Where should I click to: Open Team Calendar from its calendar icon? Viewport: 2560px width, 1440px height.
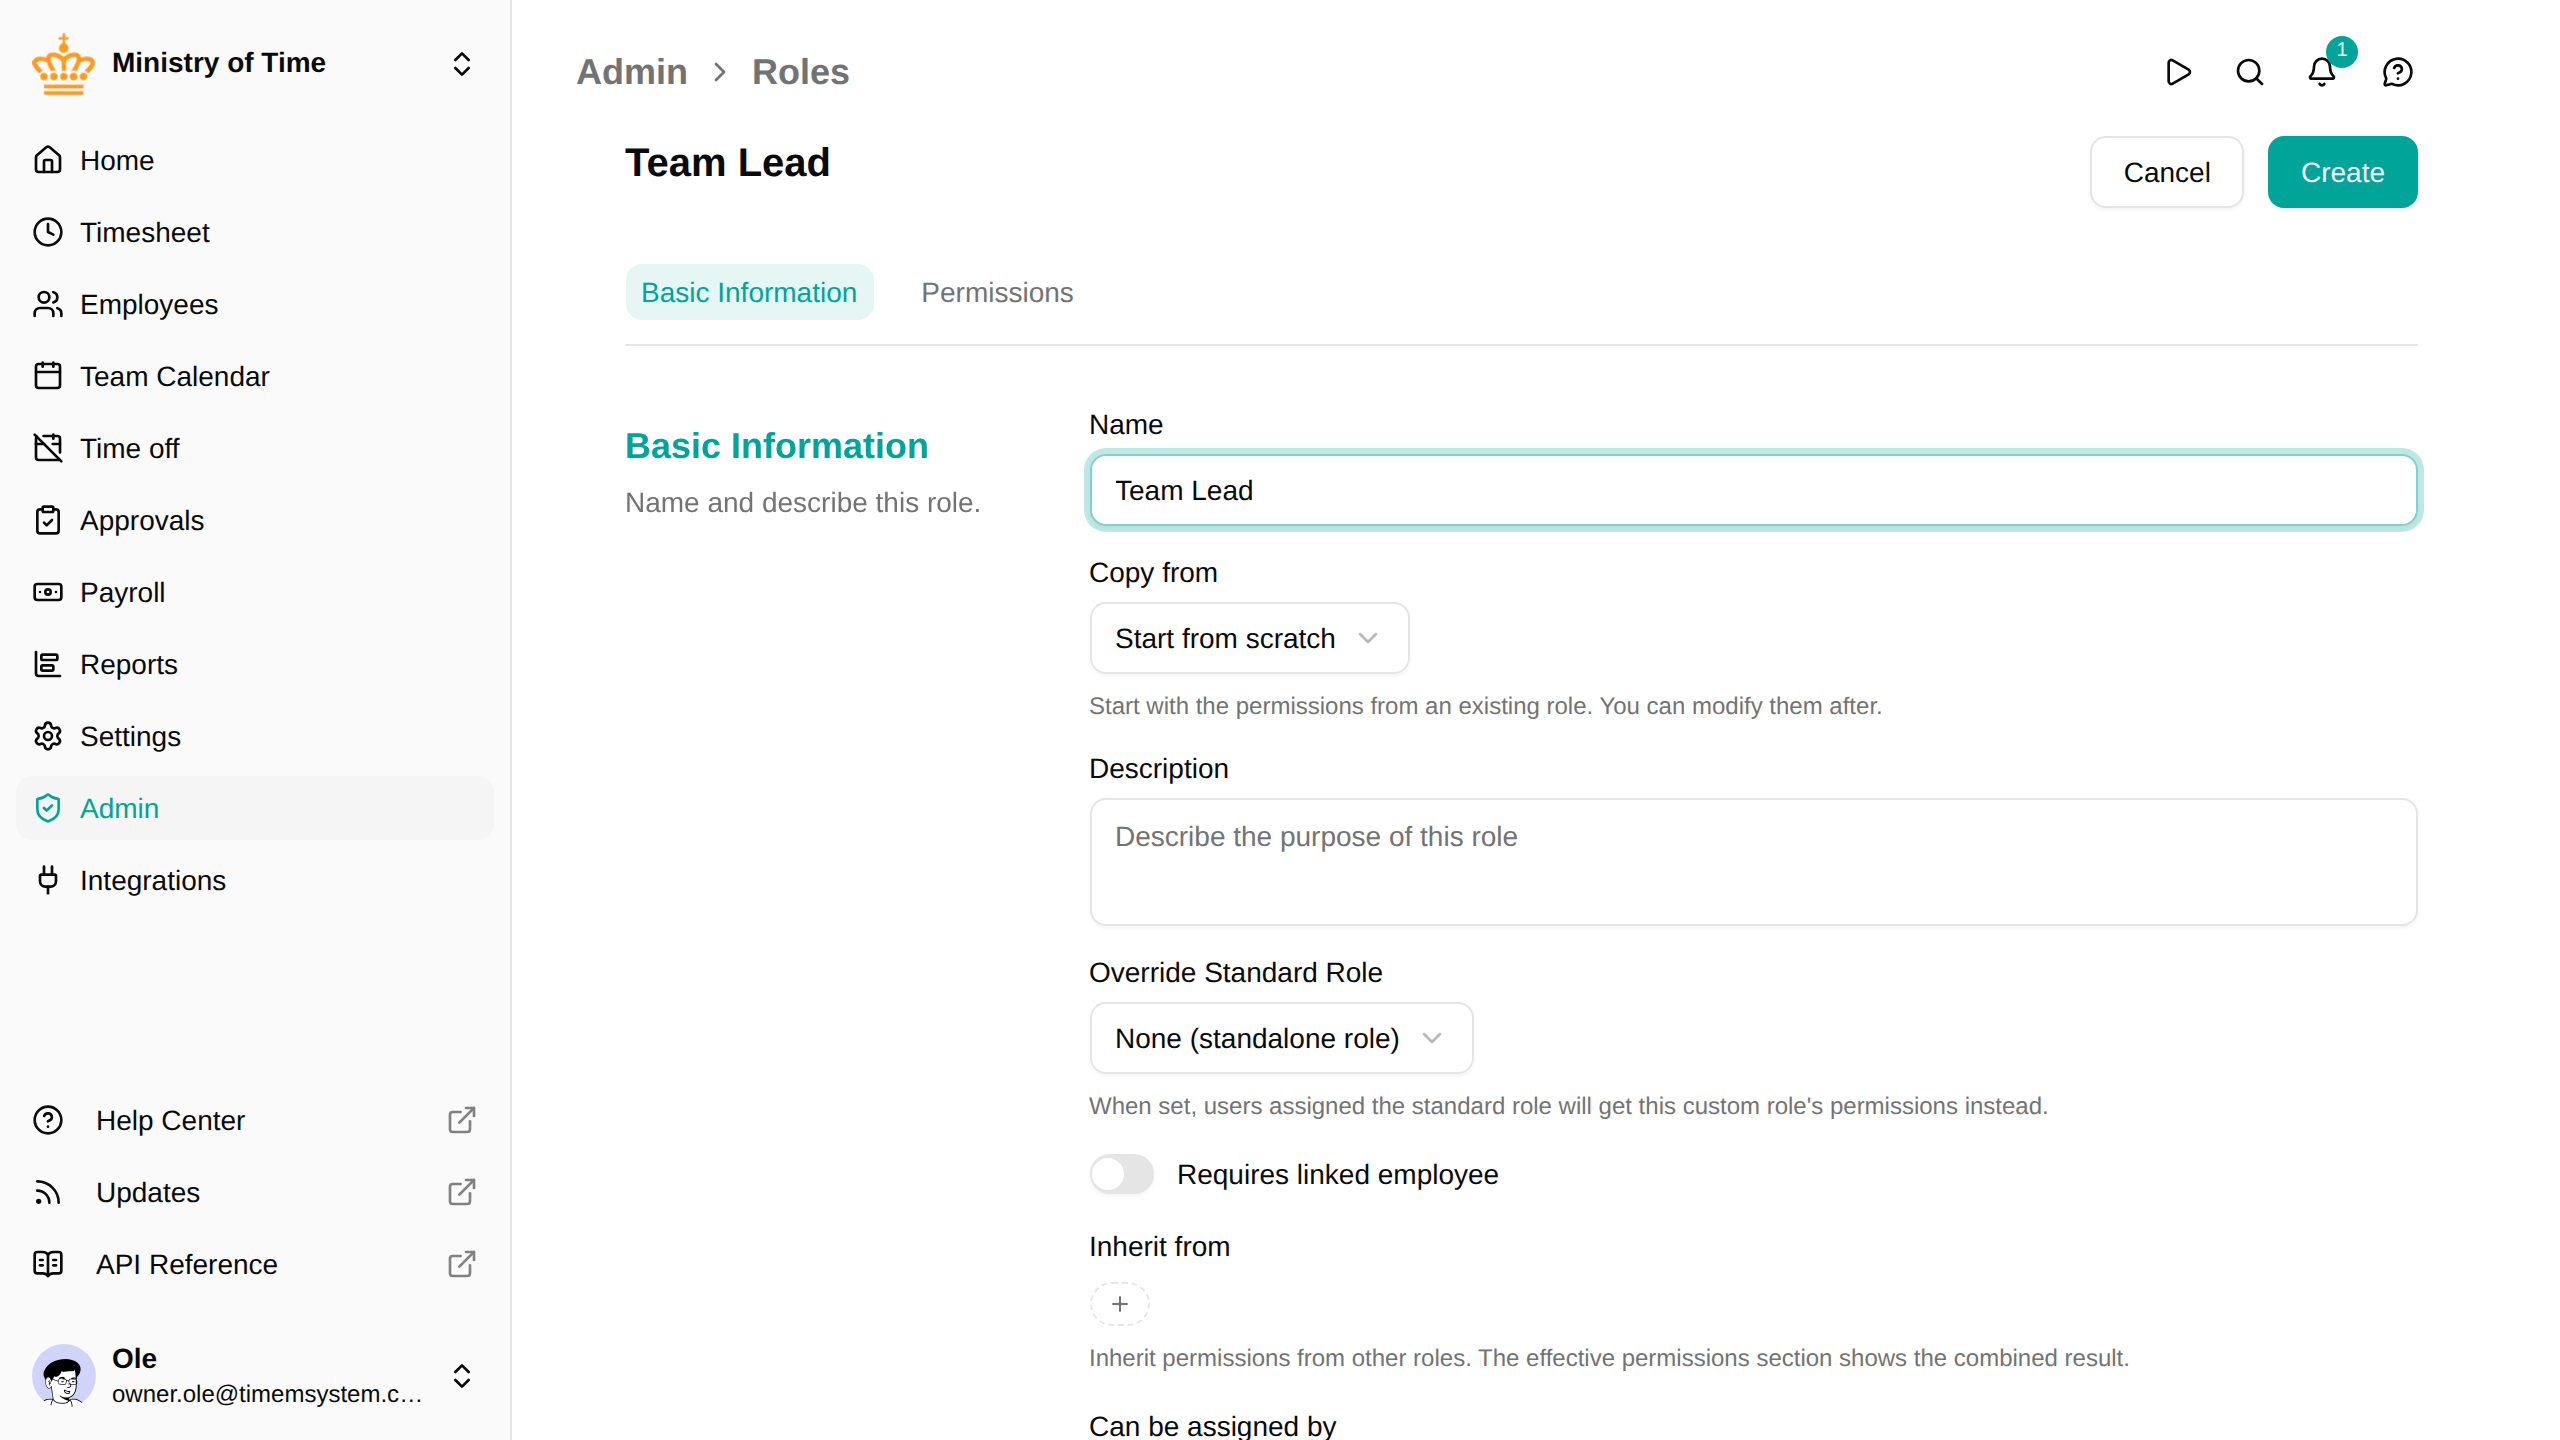[x=48, y=376]
